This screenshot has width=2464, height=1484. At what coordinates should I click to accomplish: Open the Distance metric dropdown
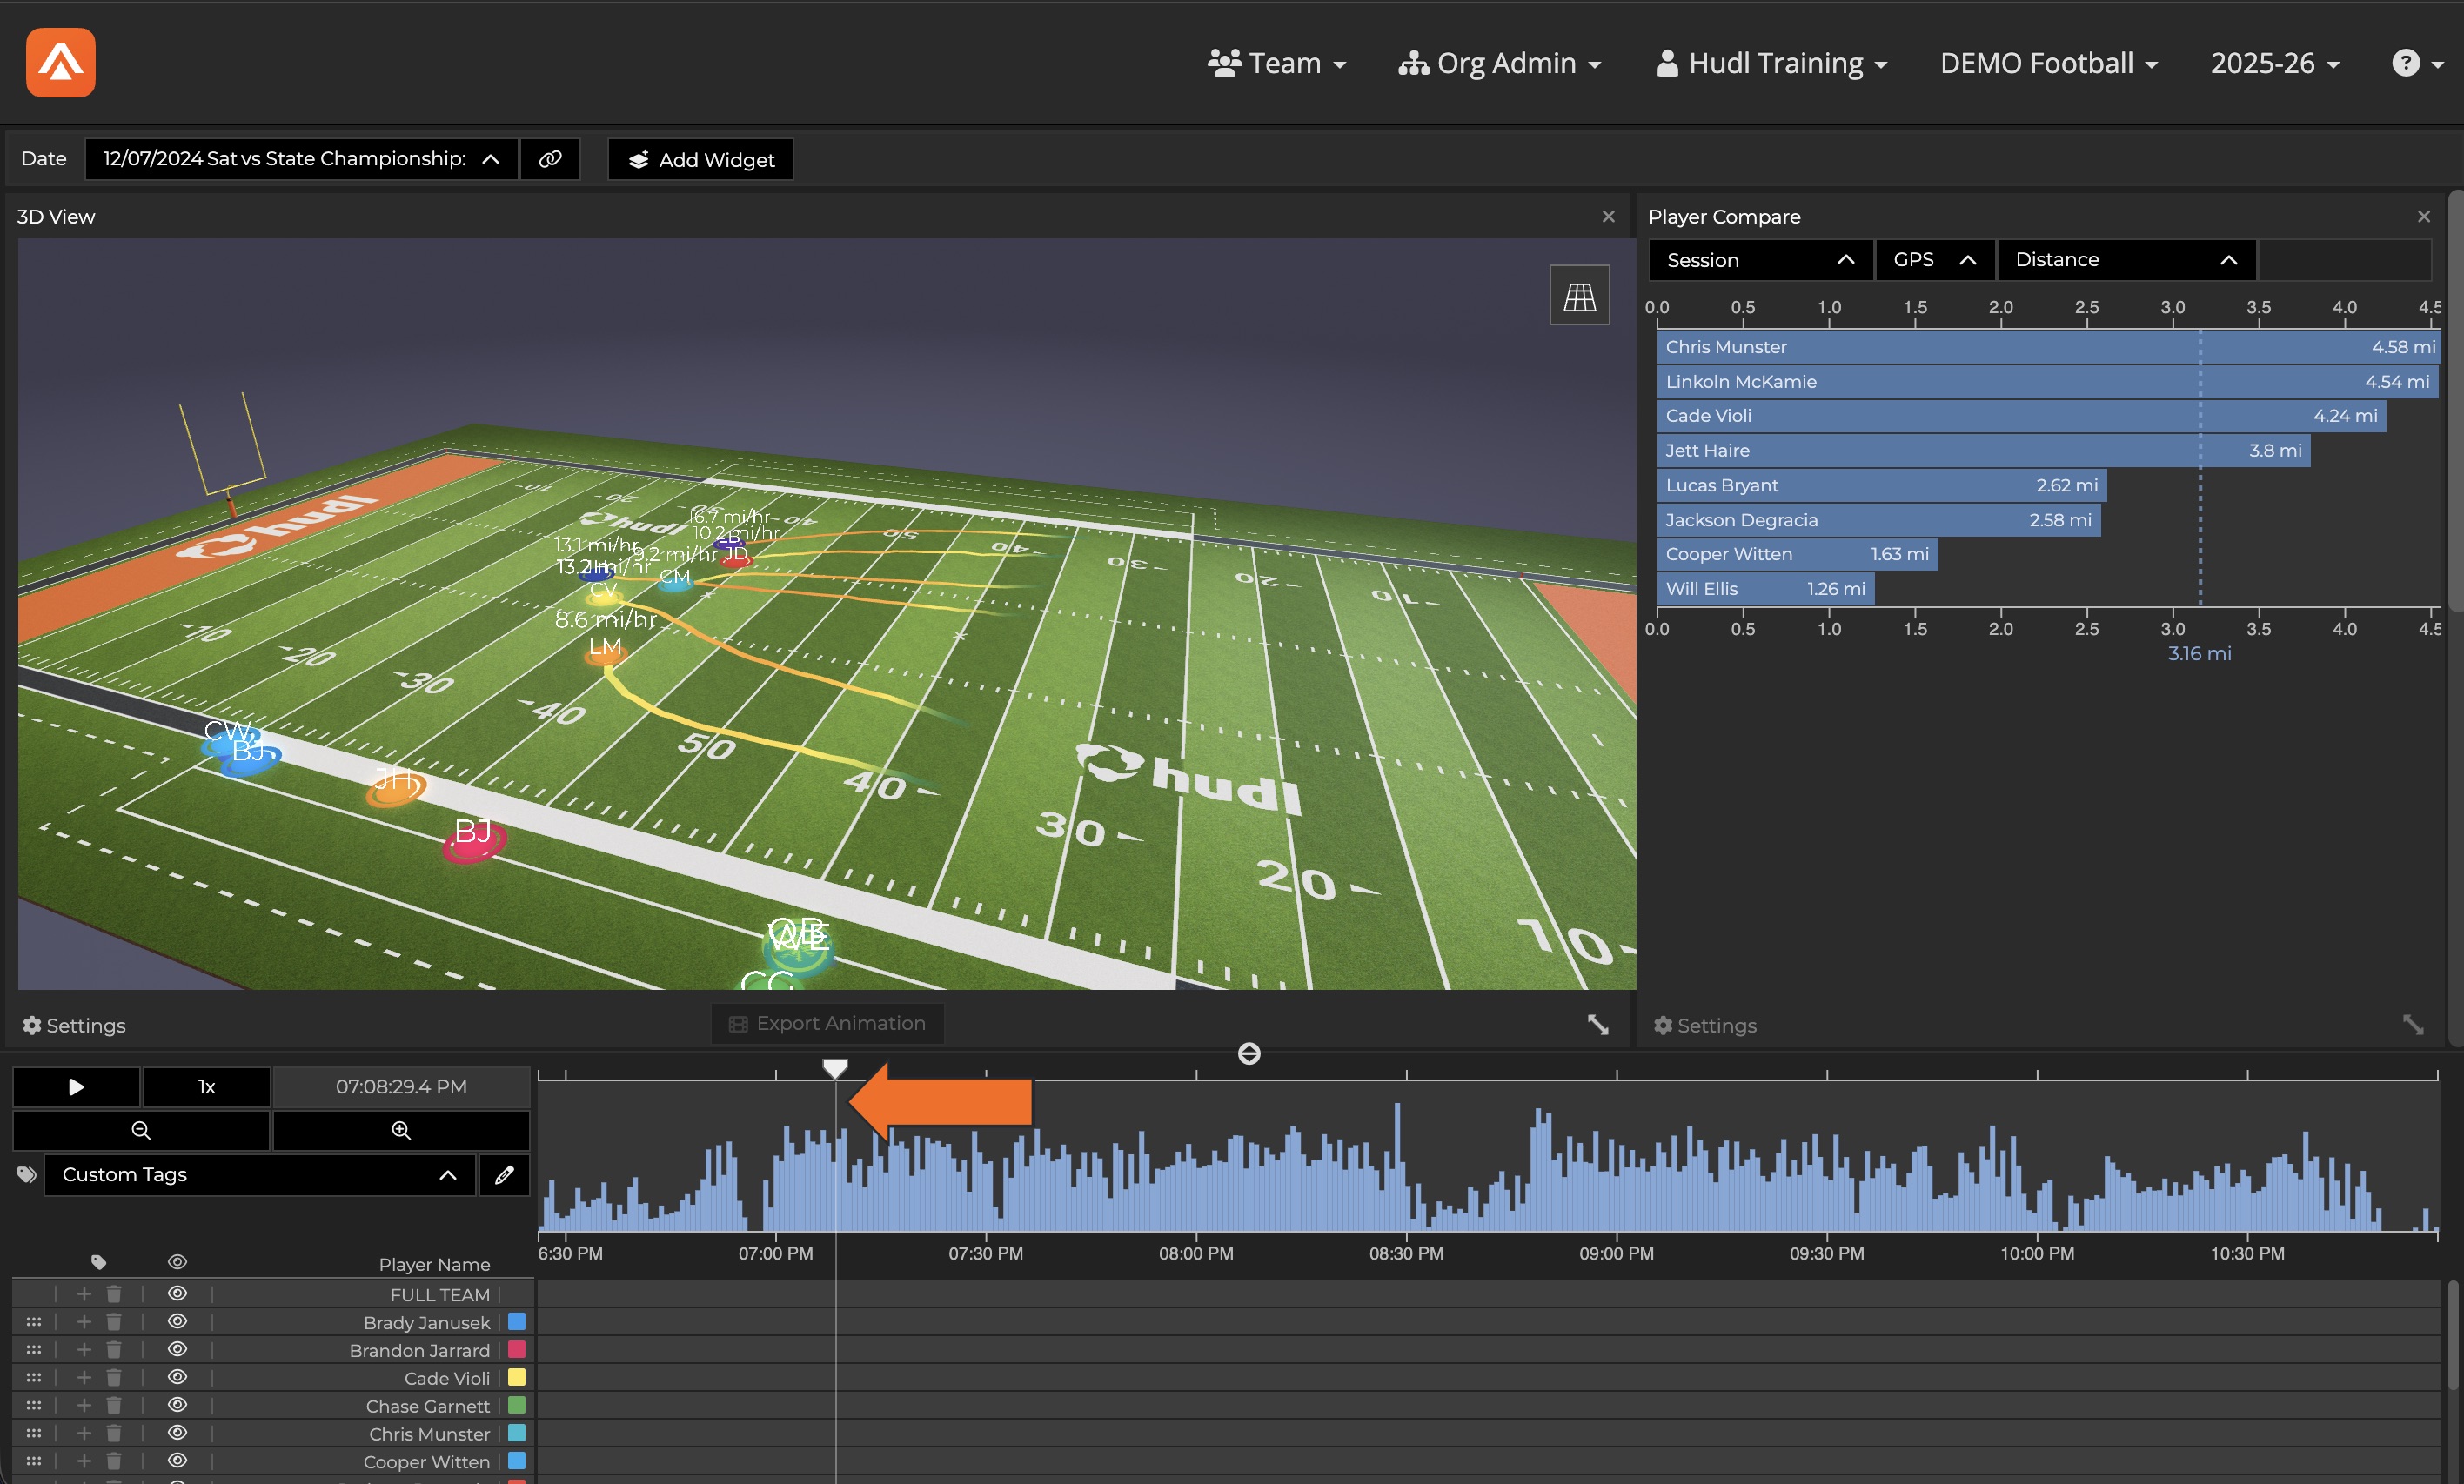point(2126,260)
